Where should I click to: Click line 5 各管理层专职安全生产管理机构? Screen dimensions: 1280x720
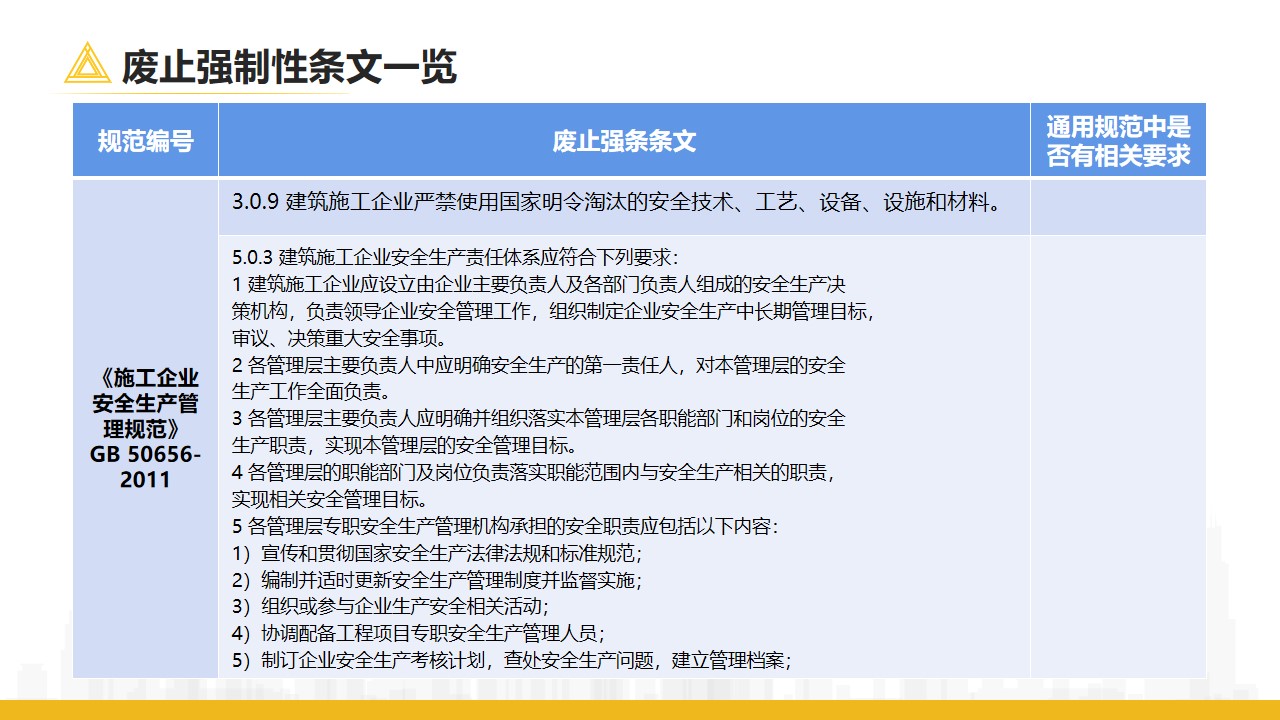tap(505, 526)
